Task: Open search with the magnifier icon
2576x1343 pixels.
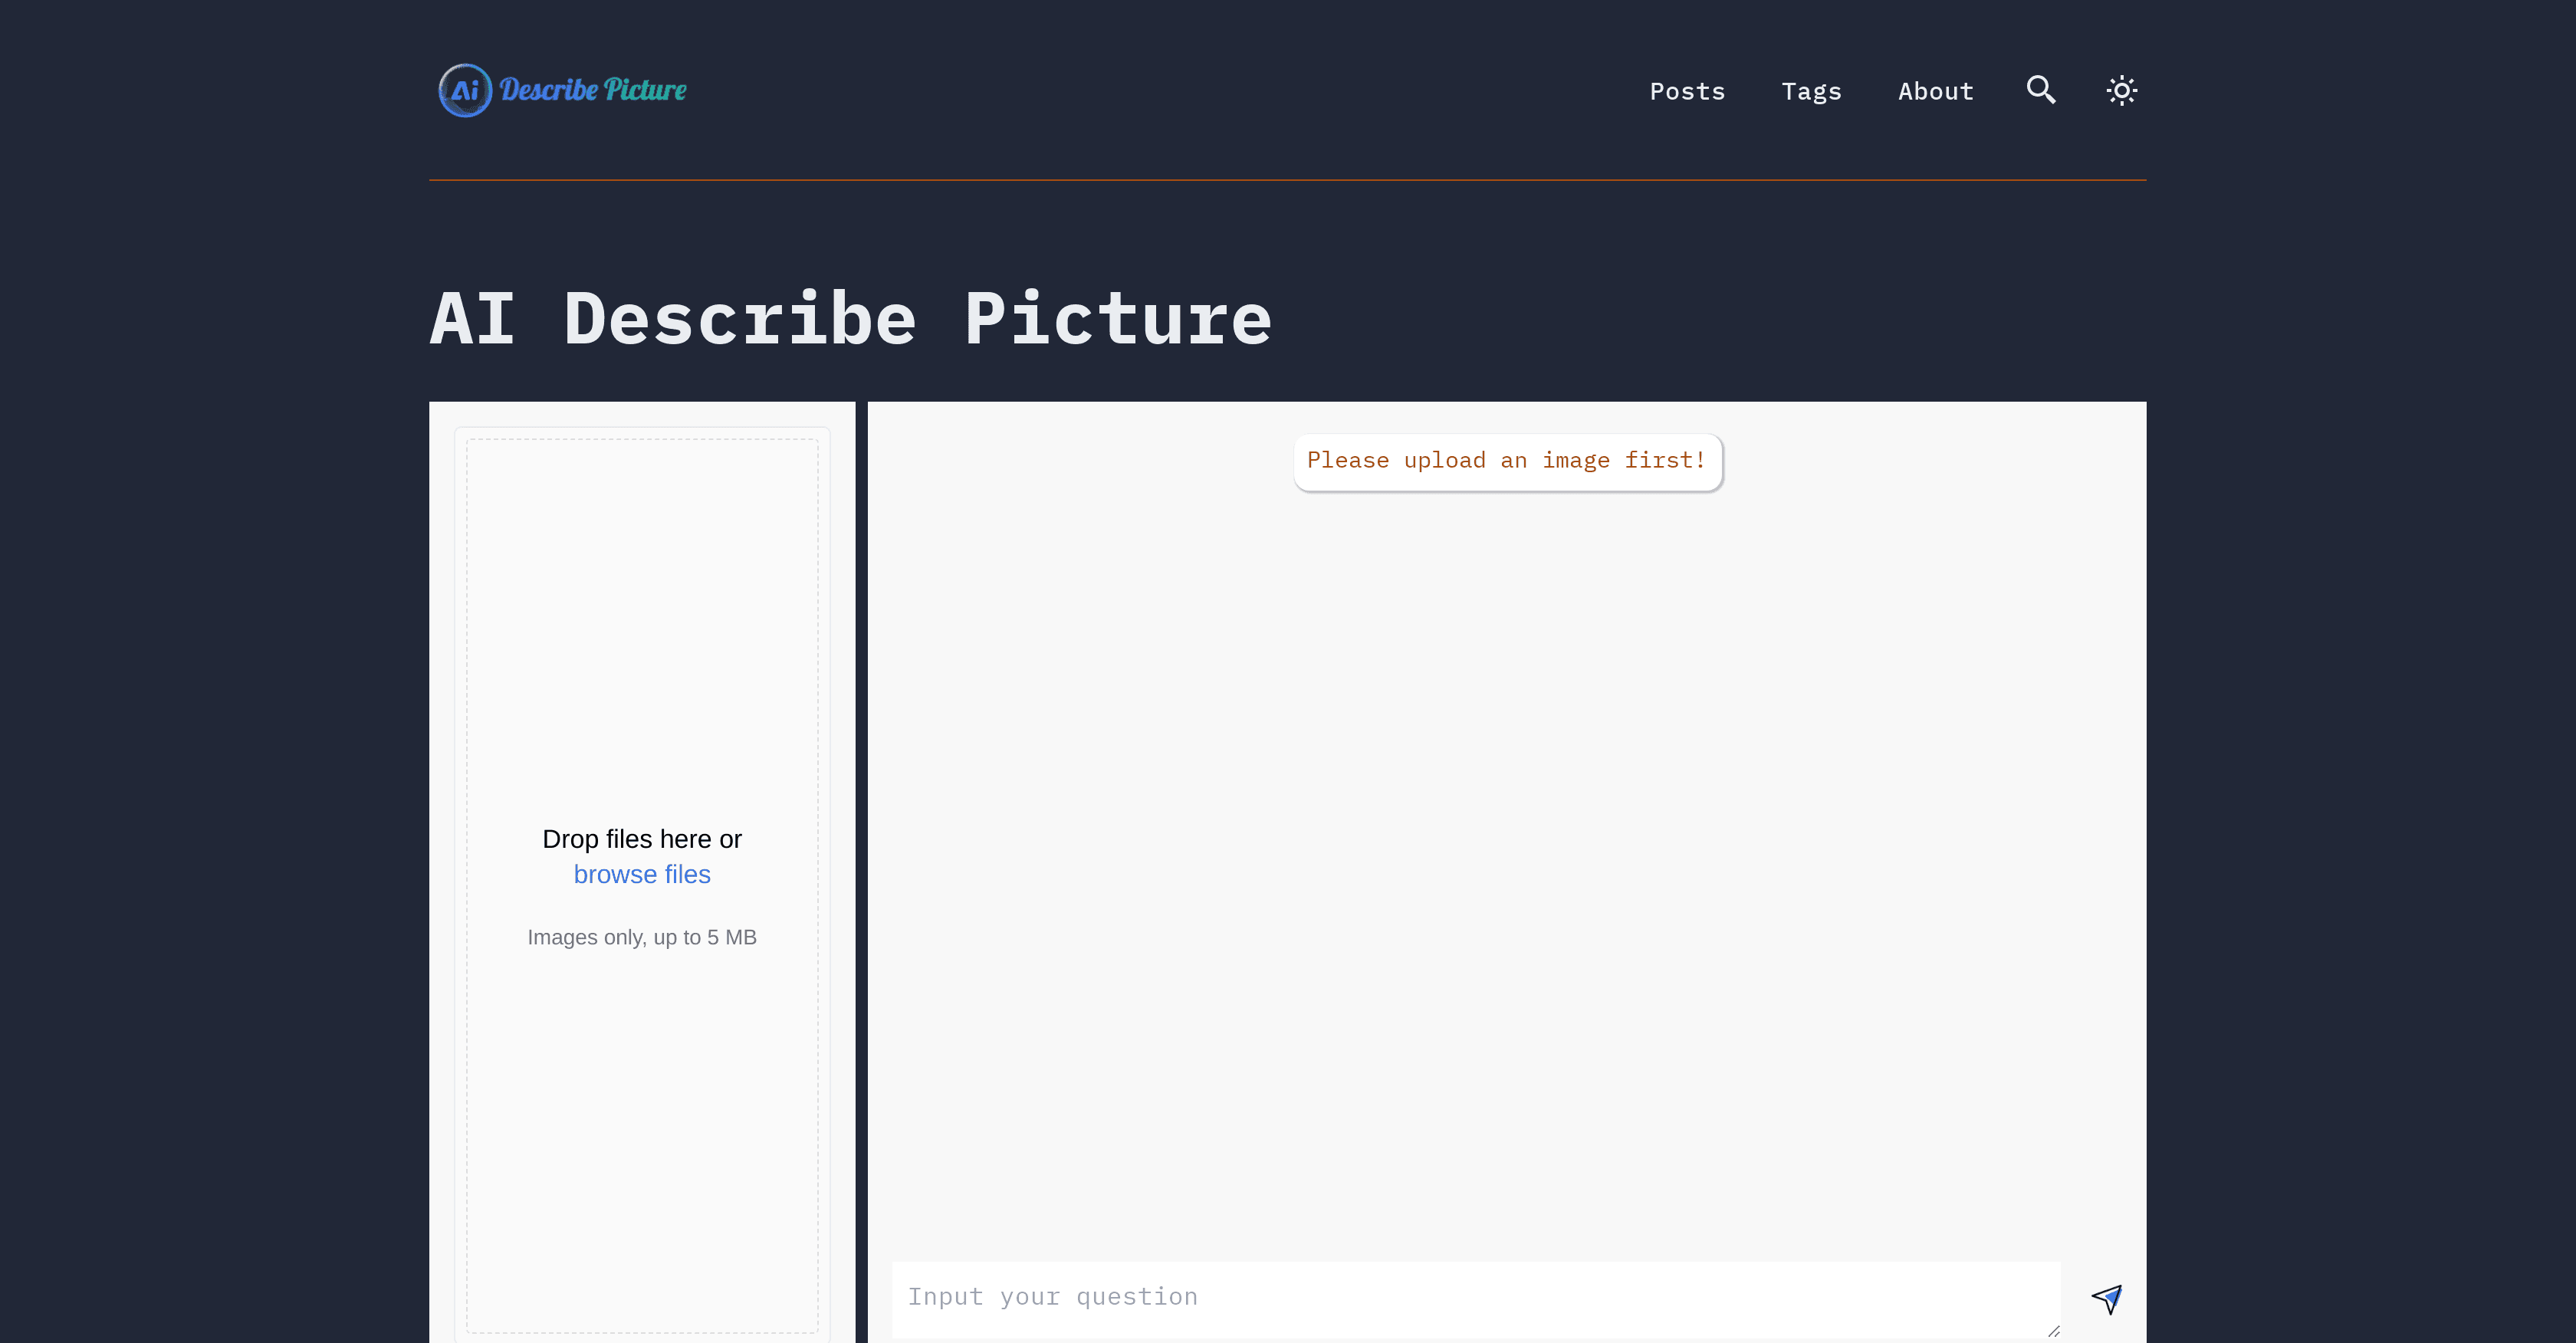Action: 2041,90
